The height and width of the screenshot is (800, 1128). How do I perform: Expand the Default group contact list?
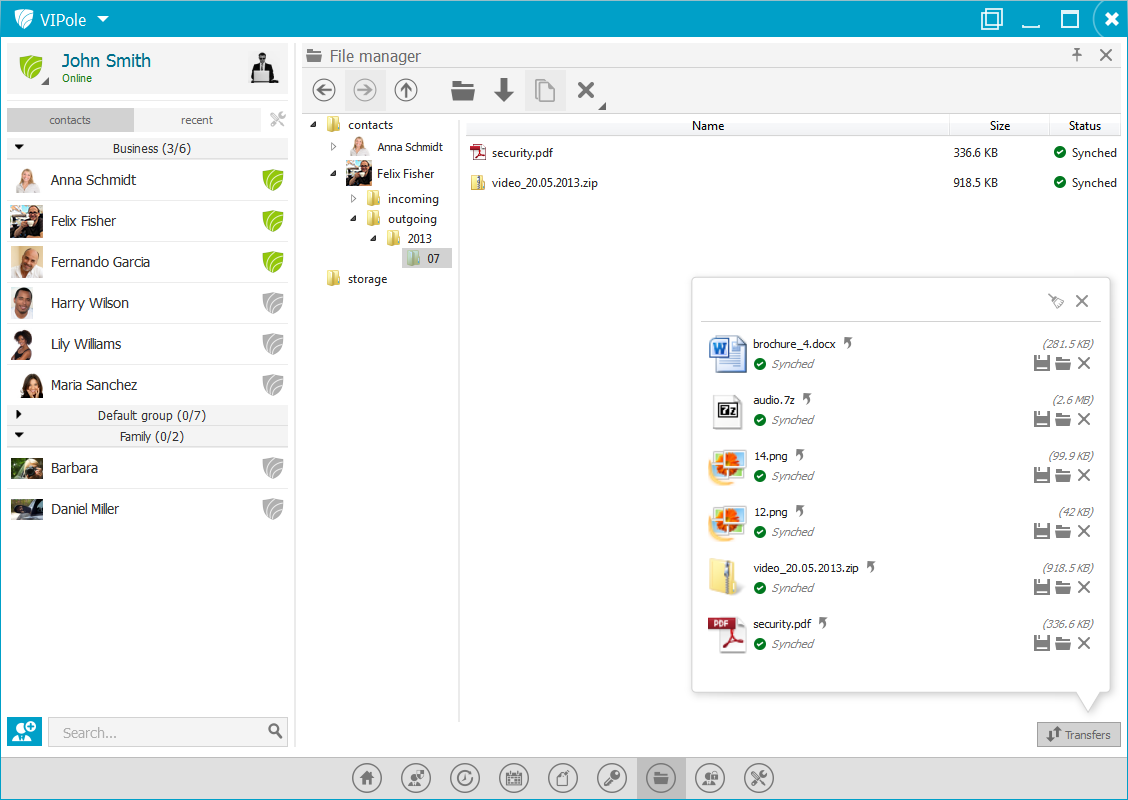click(x=19, y=415)
